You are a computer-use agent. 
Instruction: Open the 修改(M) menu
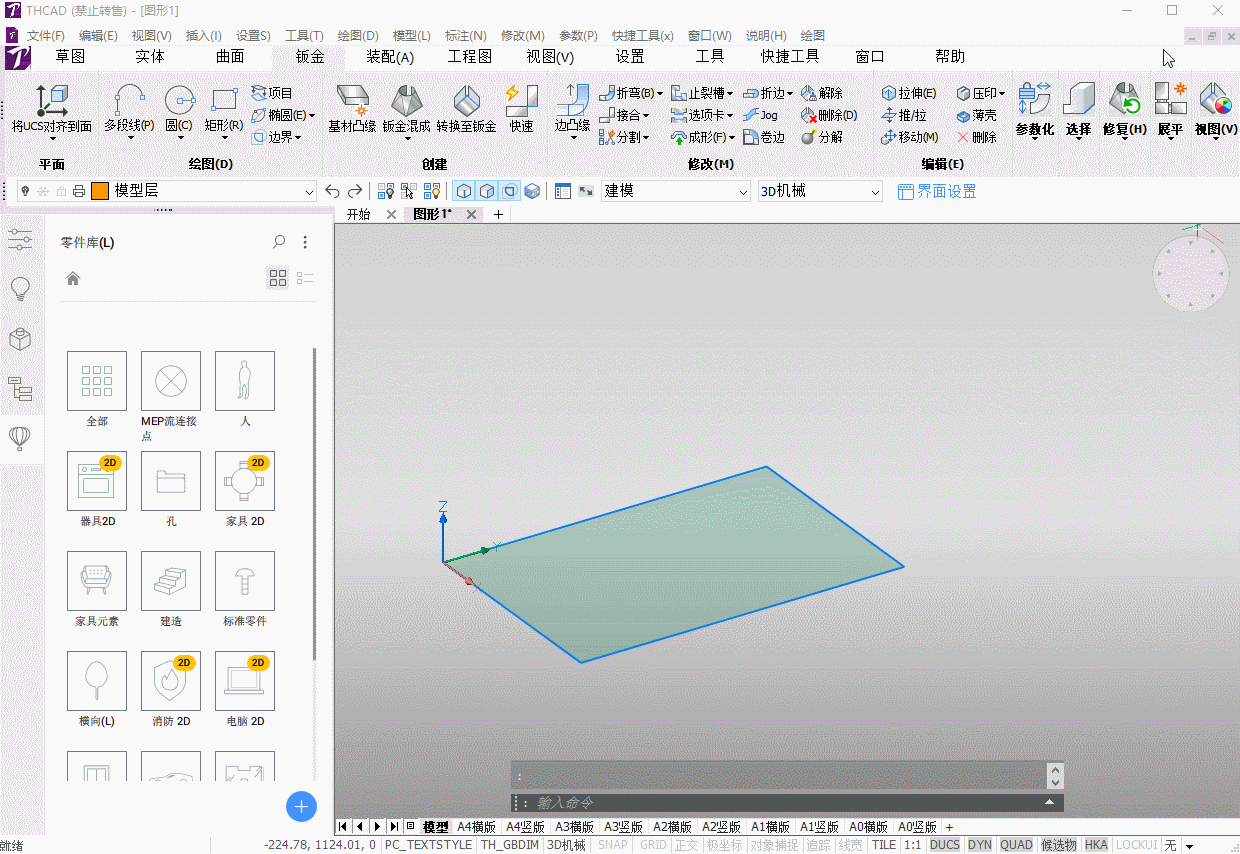point(523,35)
